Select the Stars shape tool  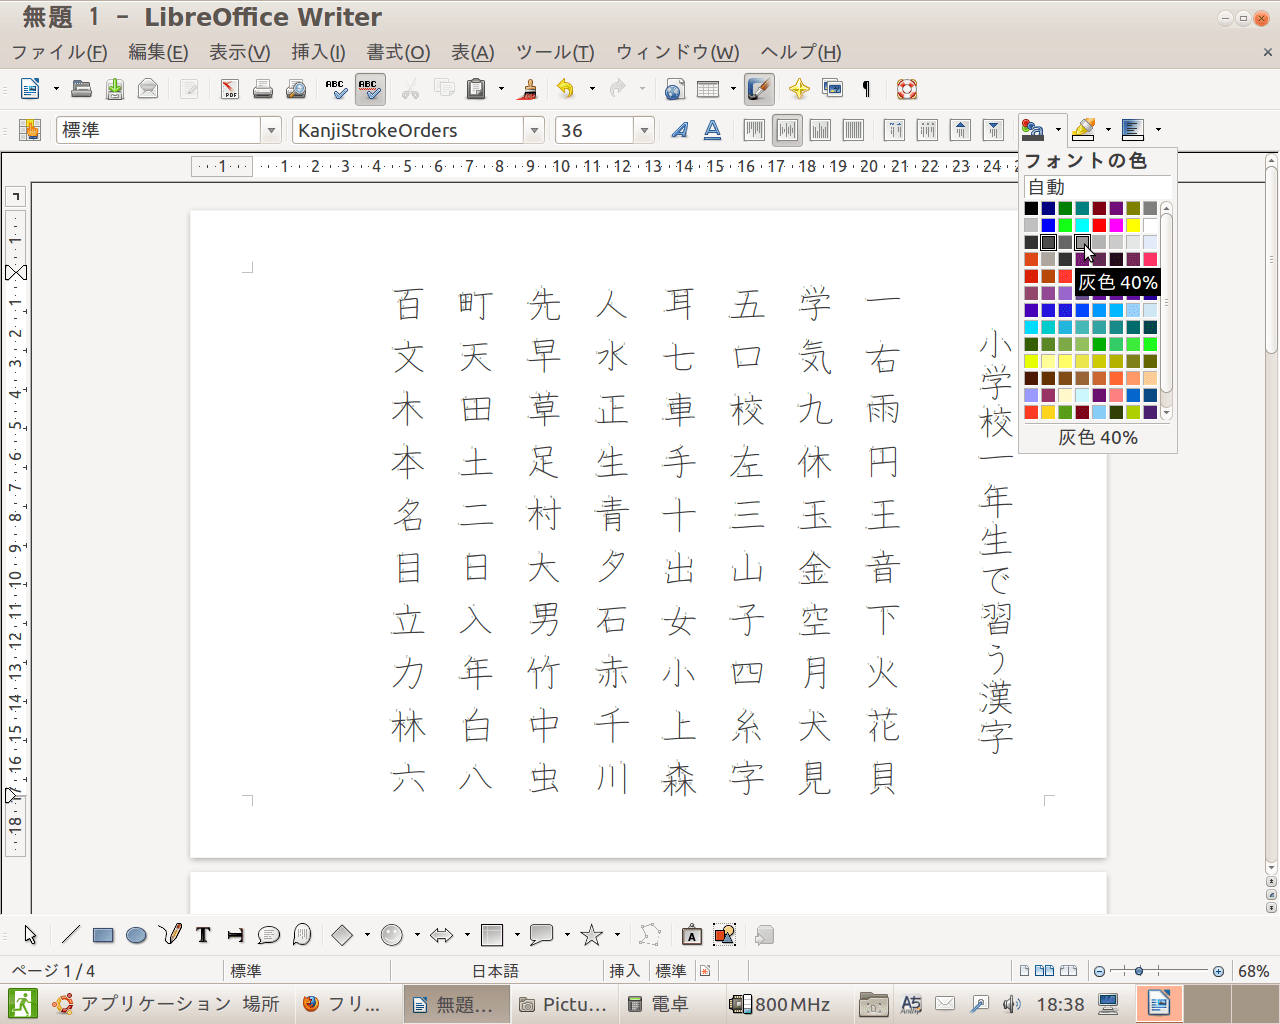click(x=592, y=935)
